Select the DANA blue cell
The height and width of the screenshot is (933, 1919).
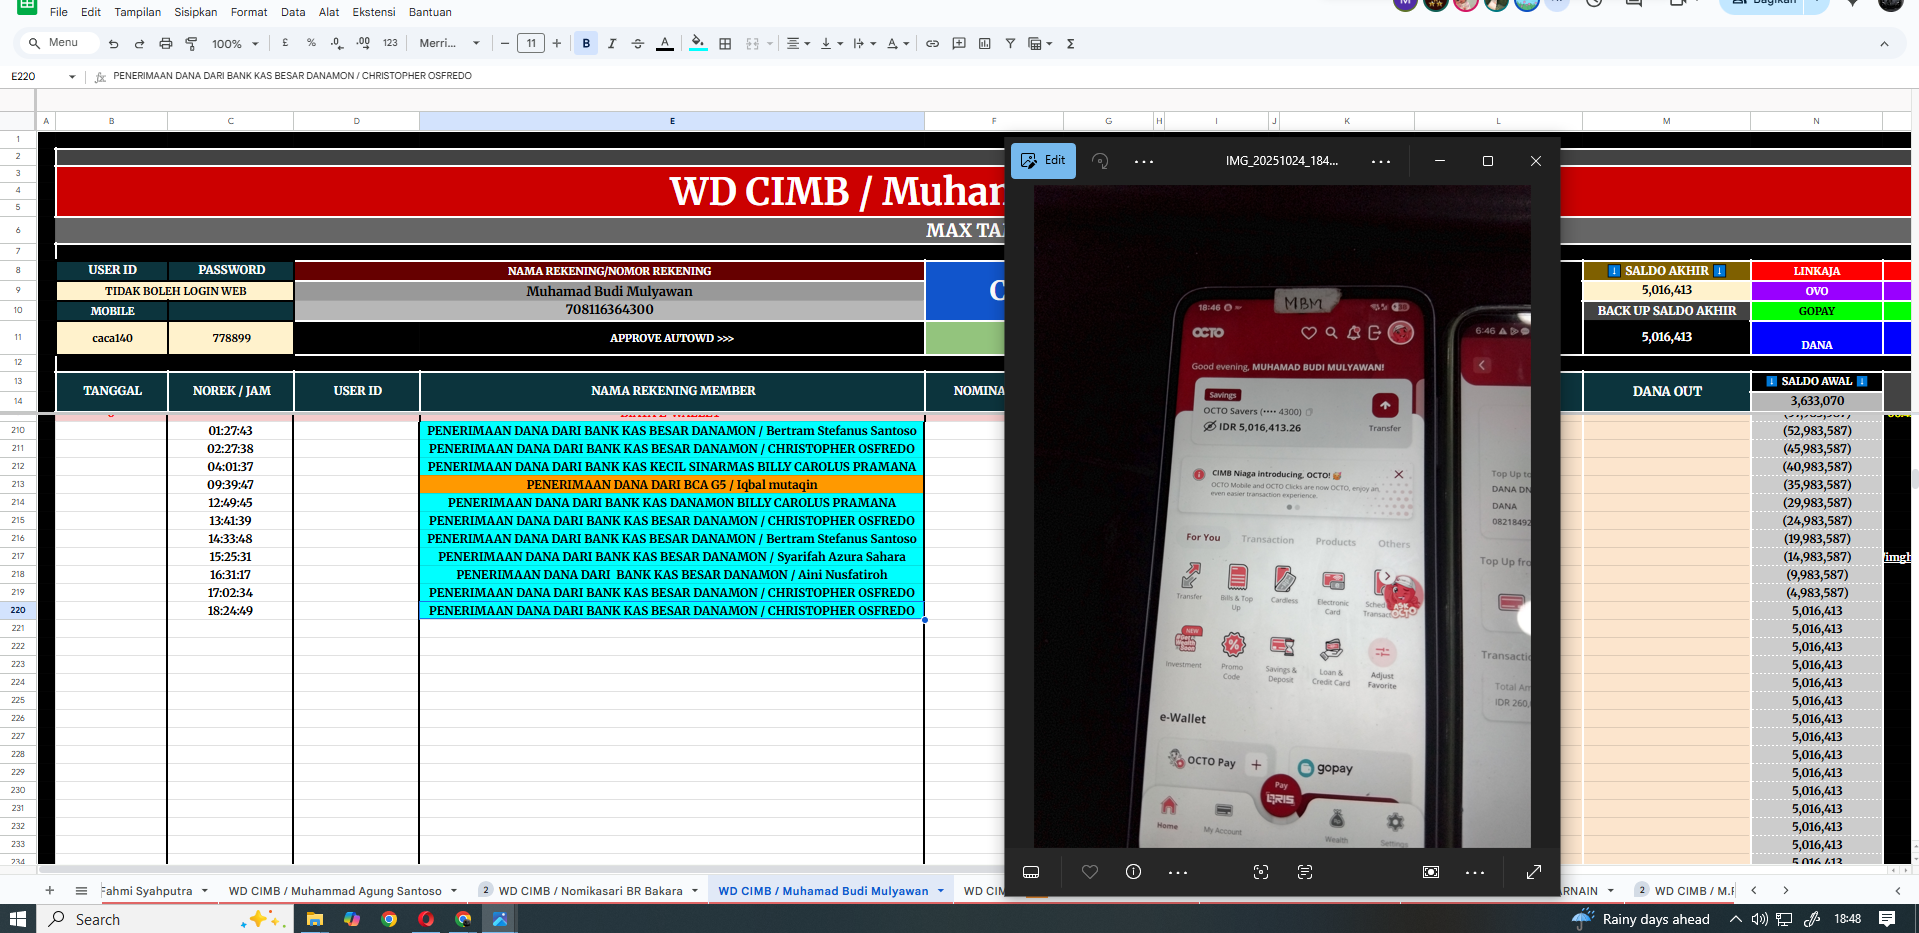pyautogui.click(x=1816, y=338)
